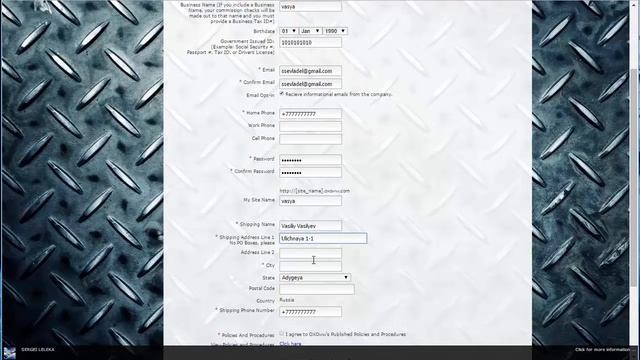This screenshot has width=640, height=360.
Task: Click the empty City field
Action: coord(310,266)
